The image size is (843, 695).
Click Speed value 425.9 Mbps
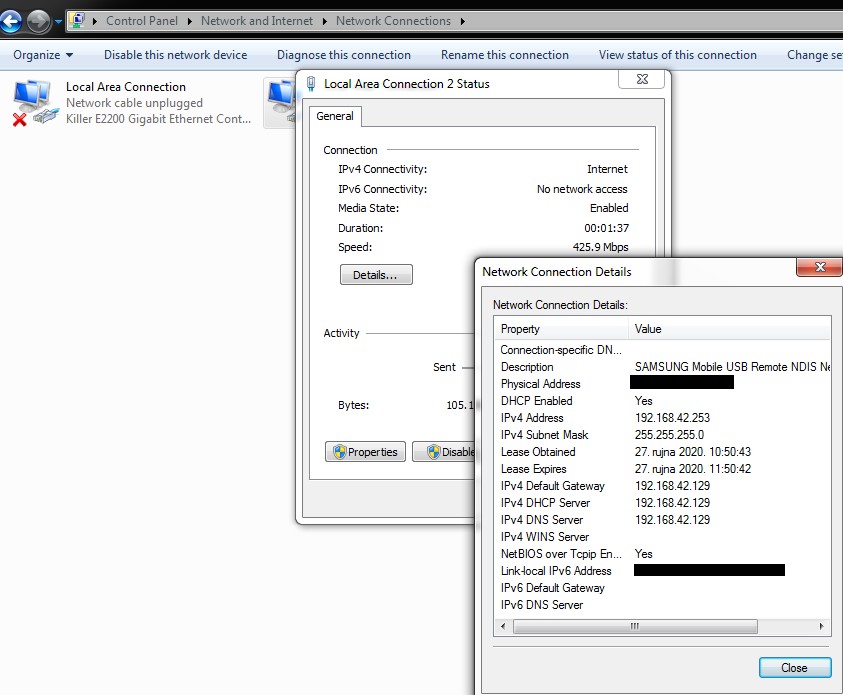600,247
